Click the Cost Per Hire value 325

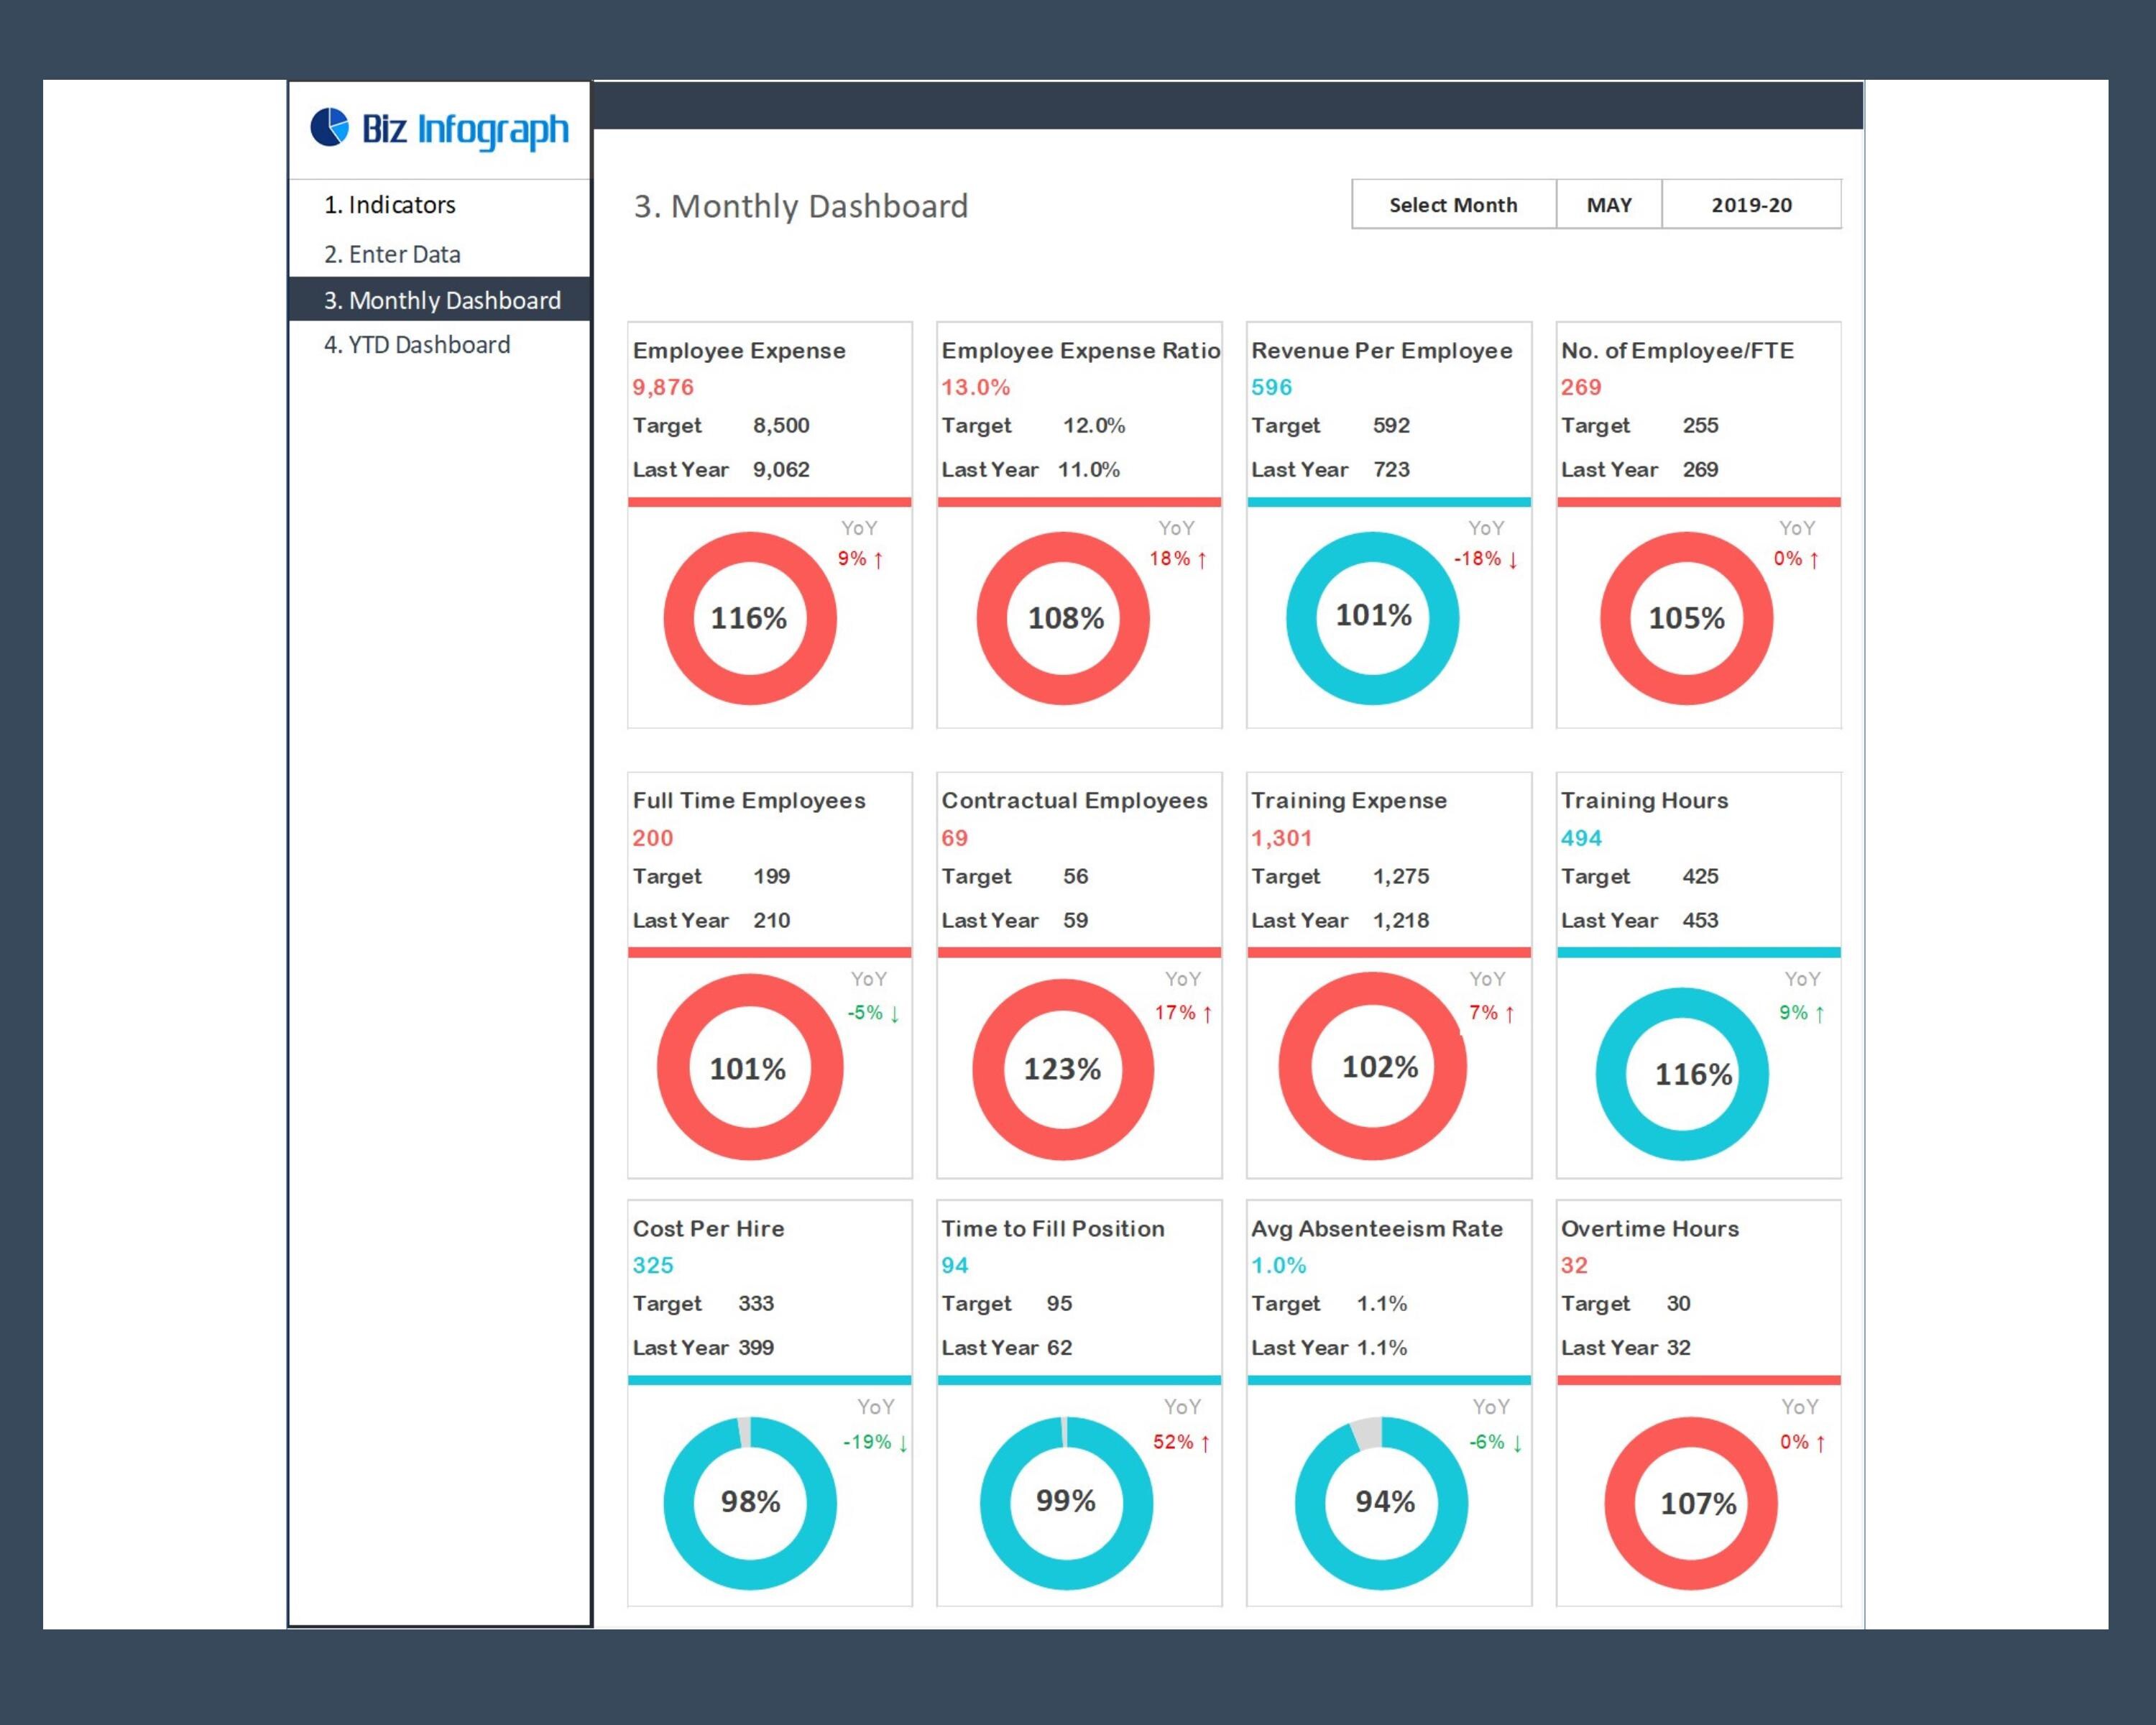click(653, 1265)
